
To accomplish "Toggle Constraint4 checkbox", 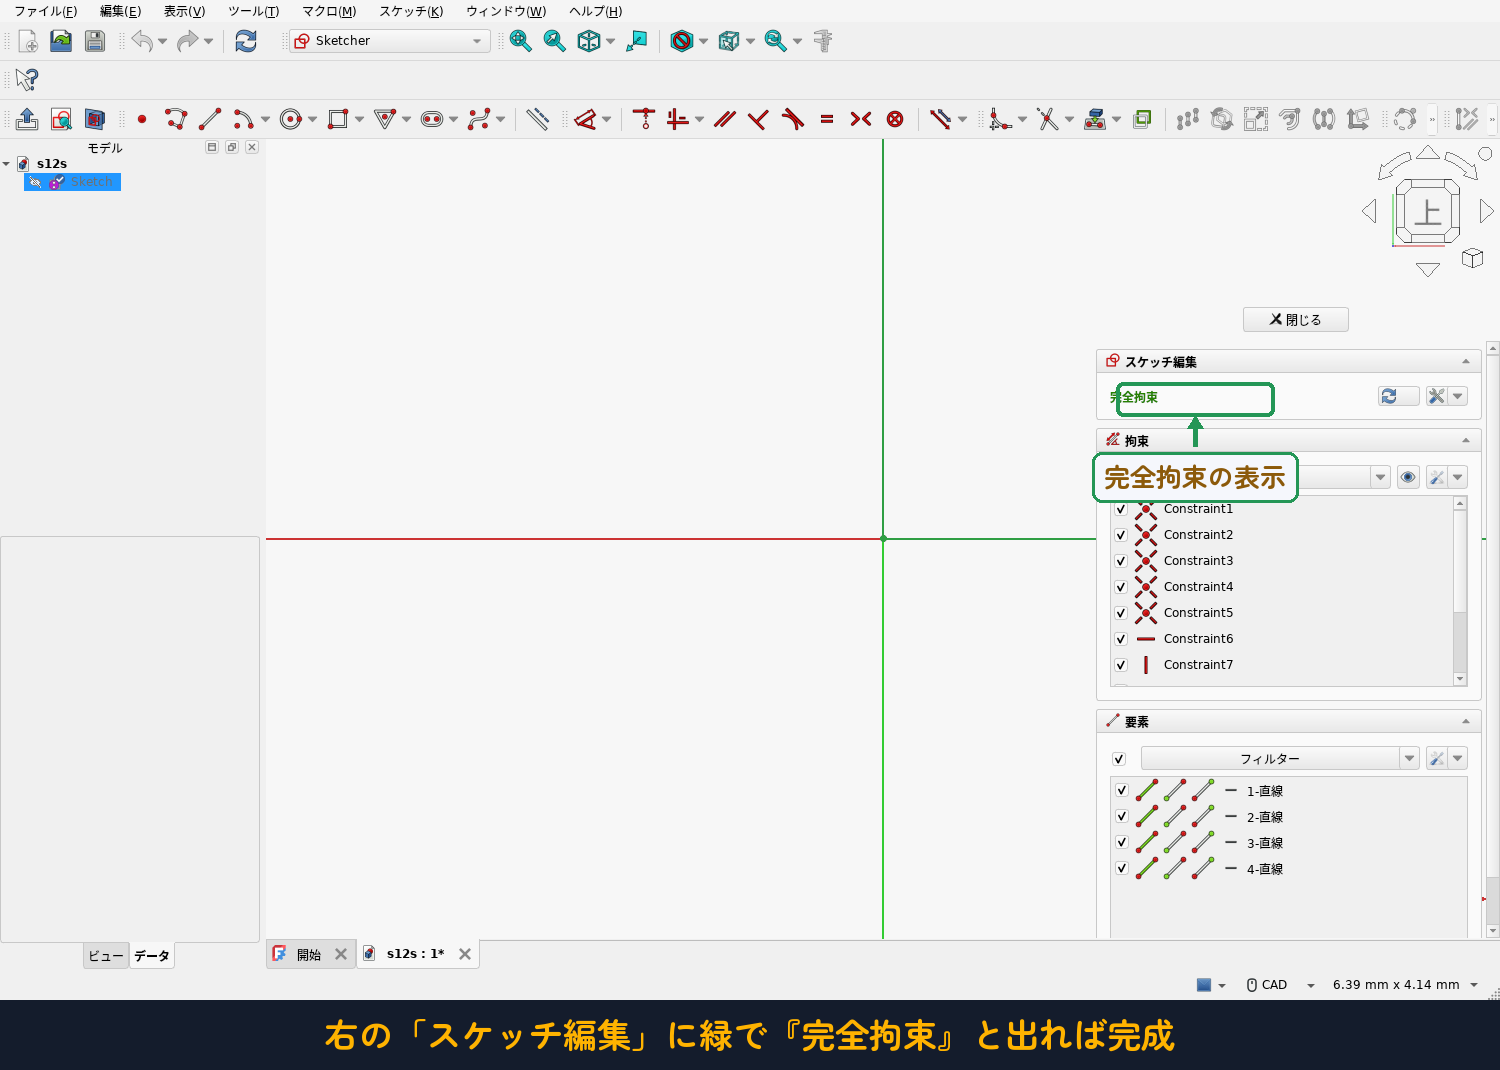I will [x=1121, y=587].
